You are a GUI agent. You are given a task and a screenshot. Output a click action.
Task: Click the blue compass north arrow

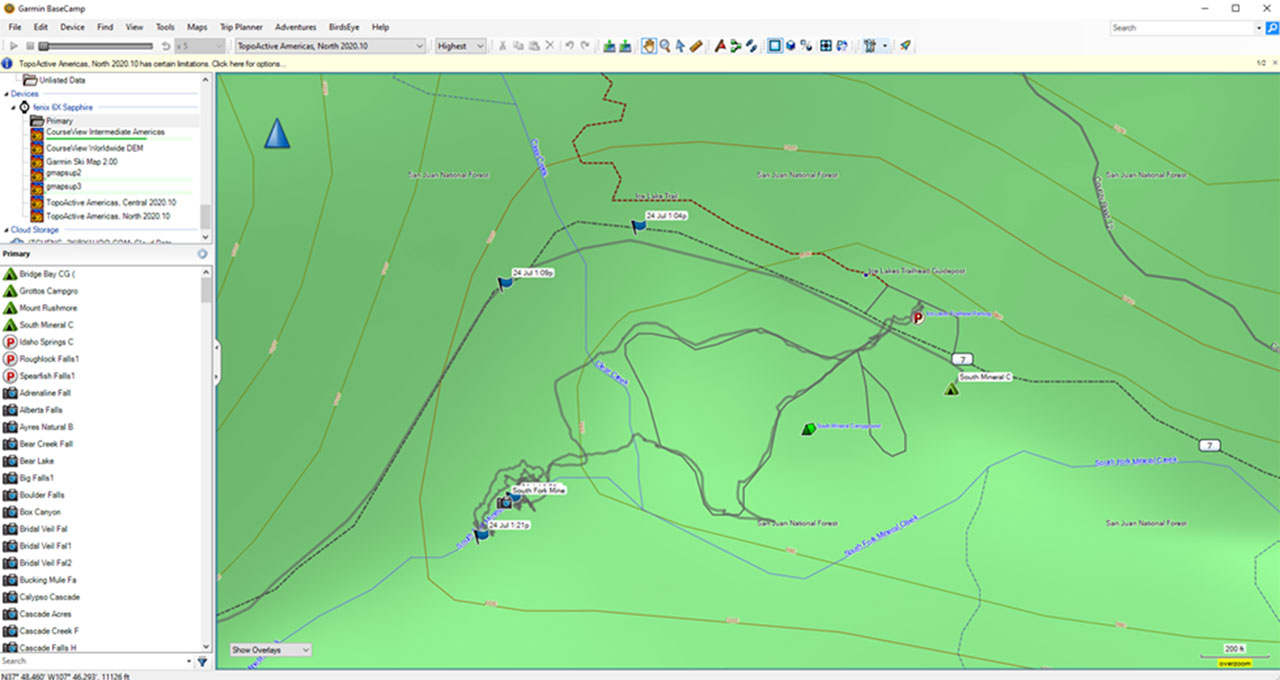pyautogui.click(x=277, y=133)
